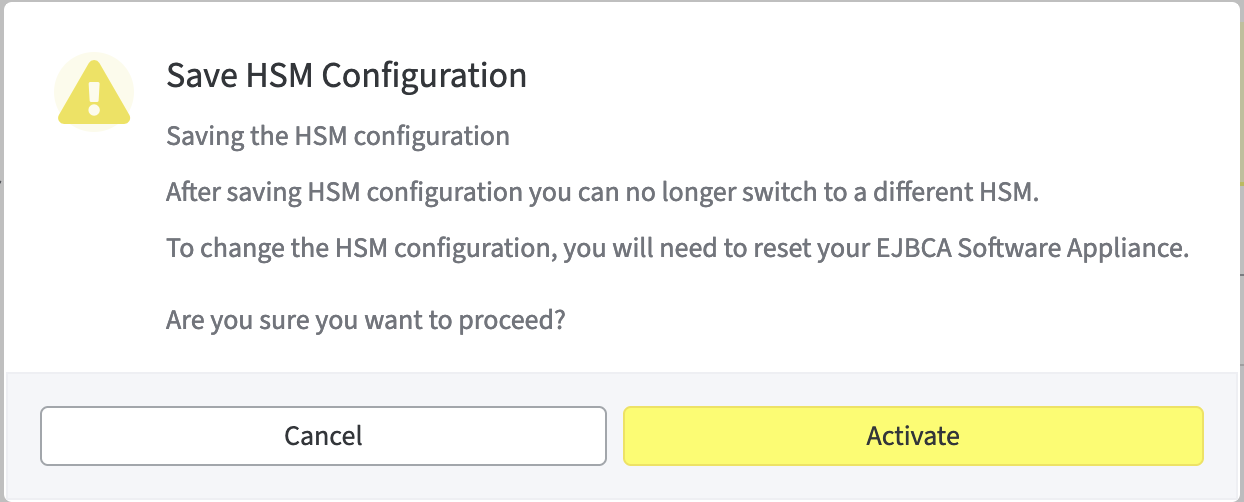Click the "Saving the HSM configuration" subtitle
This screenshot has width=1244, height=502.
338,135
